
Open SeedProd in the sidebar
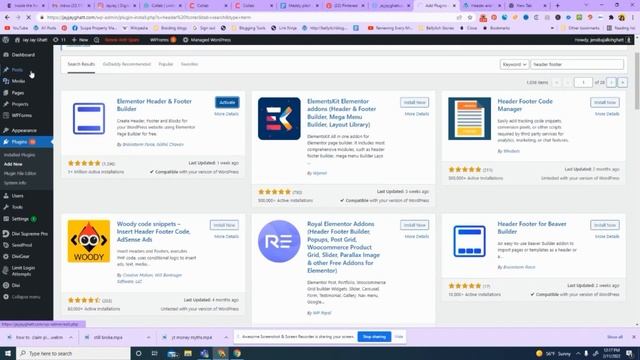22,245
